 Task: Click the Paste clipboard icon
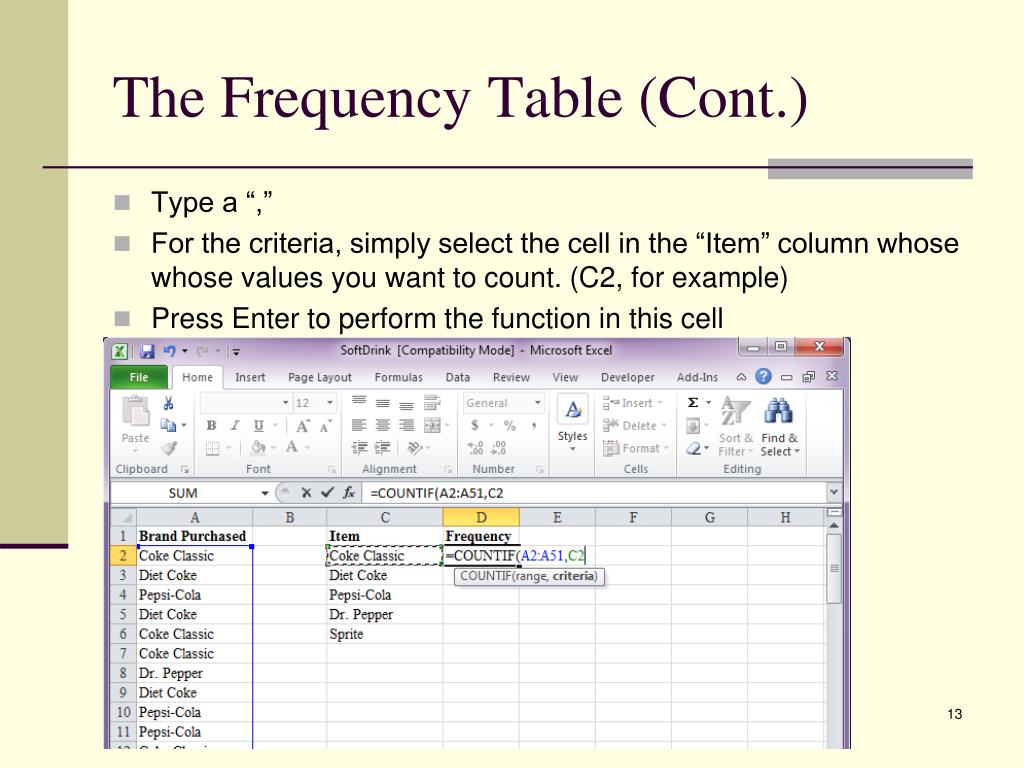(x=135, y=413)
